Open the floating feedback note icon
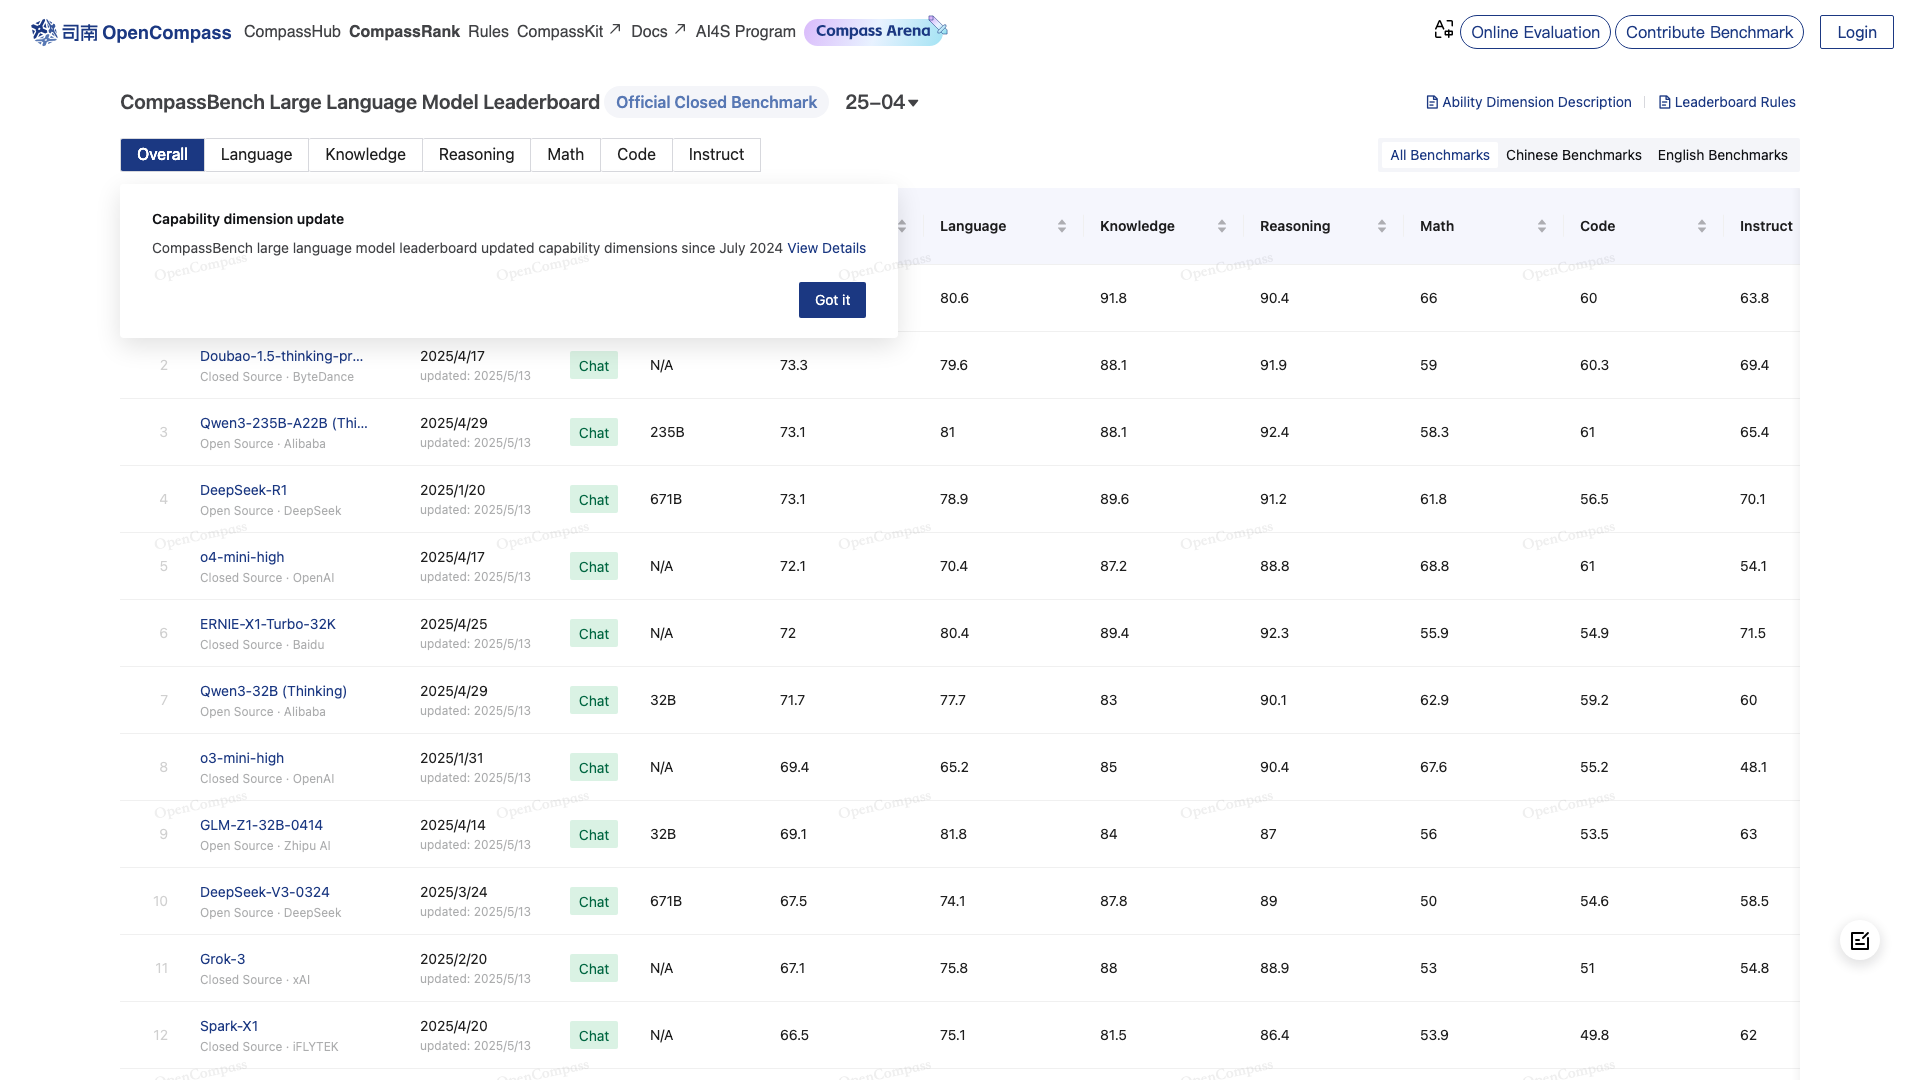 point(1860,941)
